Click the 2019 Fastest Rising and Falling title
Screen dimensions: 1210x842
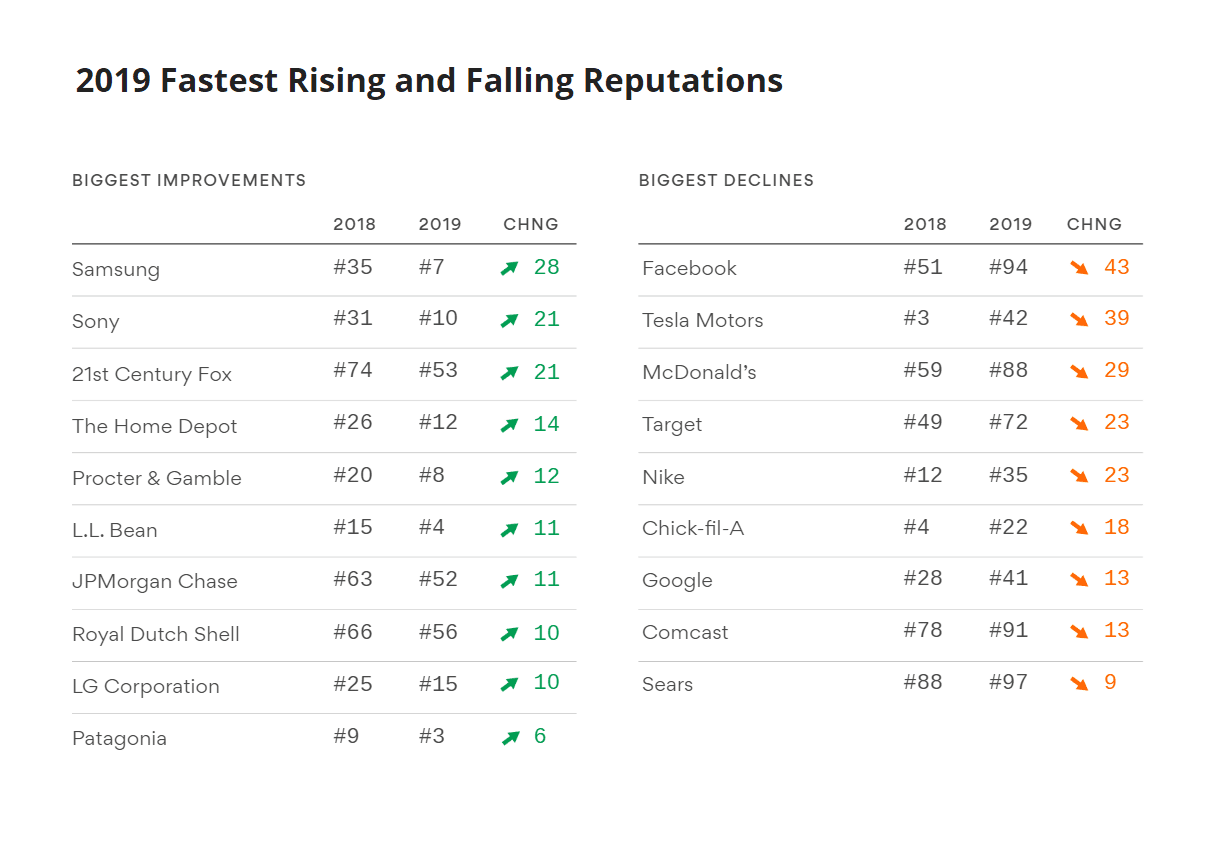429,80
